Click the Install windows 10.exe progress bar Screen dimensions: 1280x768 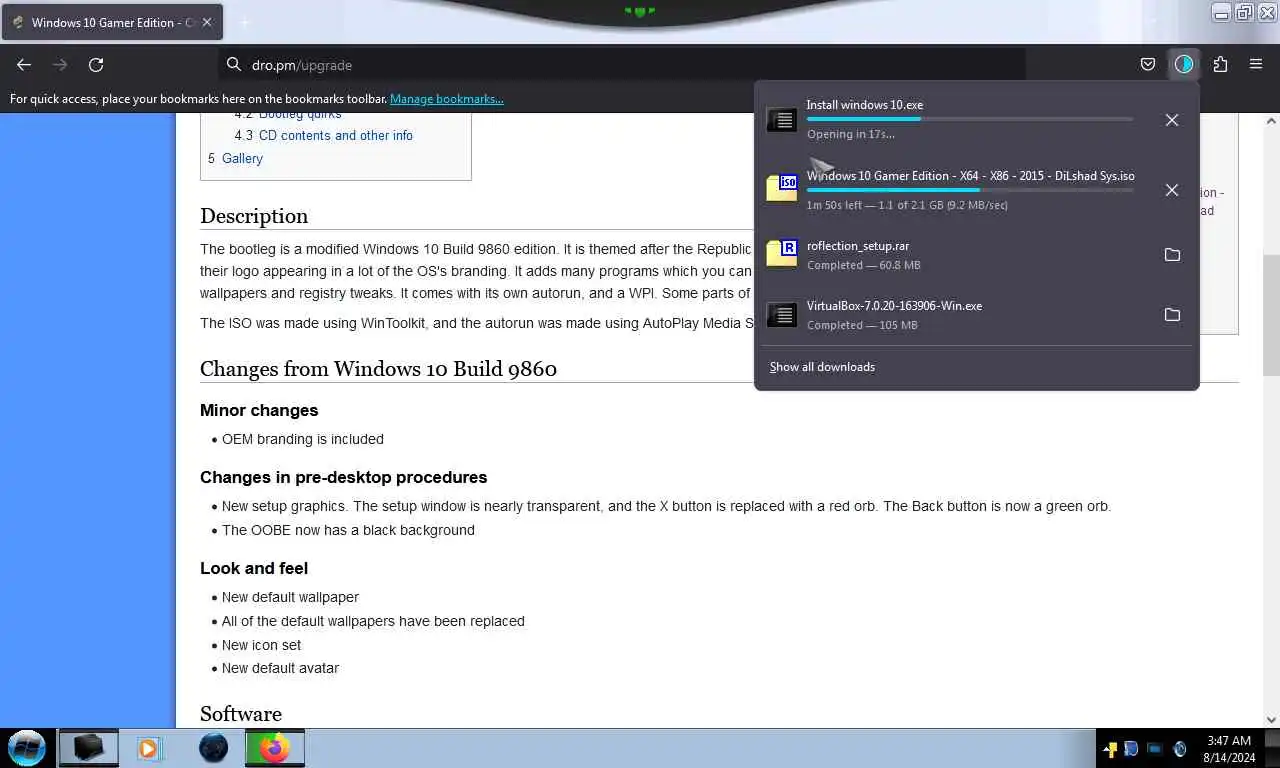(x=970, y=119)
